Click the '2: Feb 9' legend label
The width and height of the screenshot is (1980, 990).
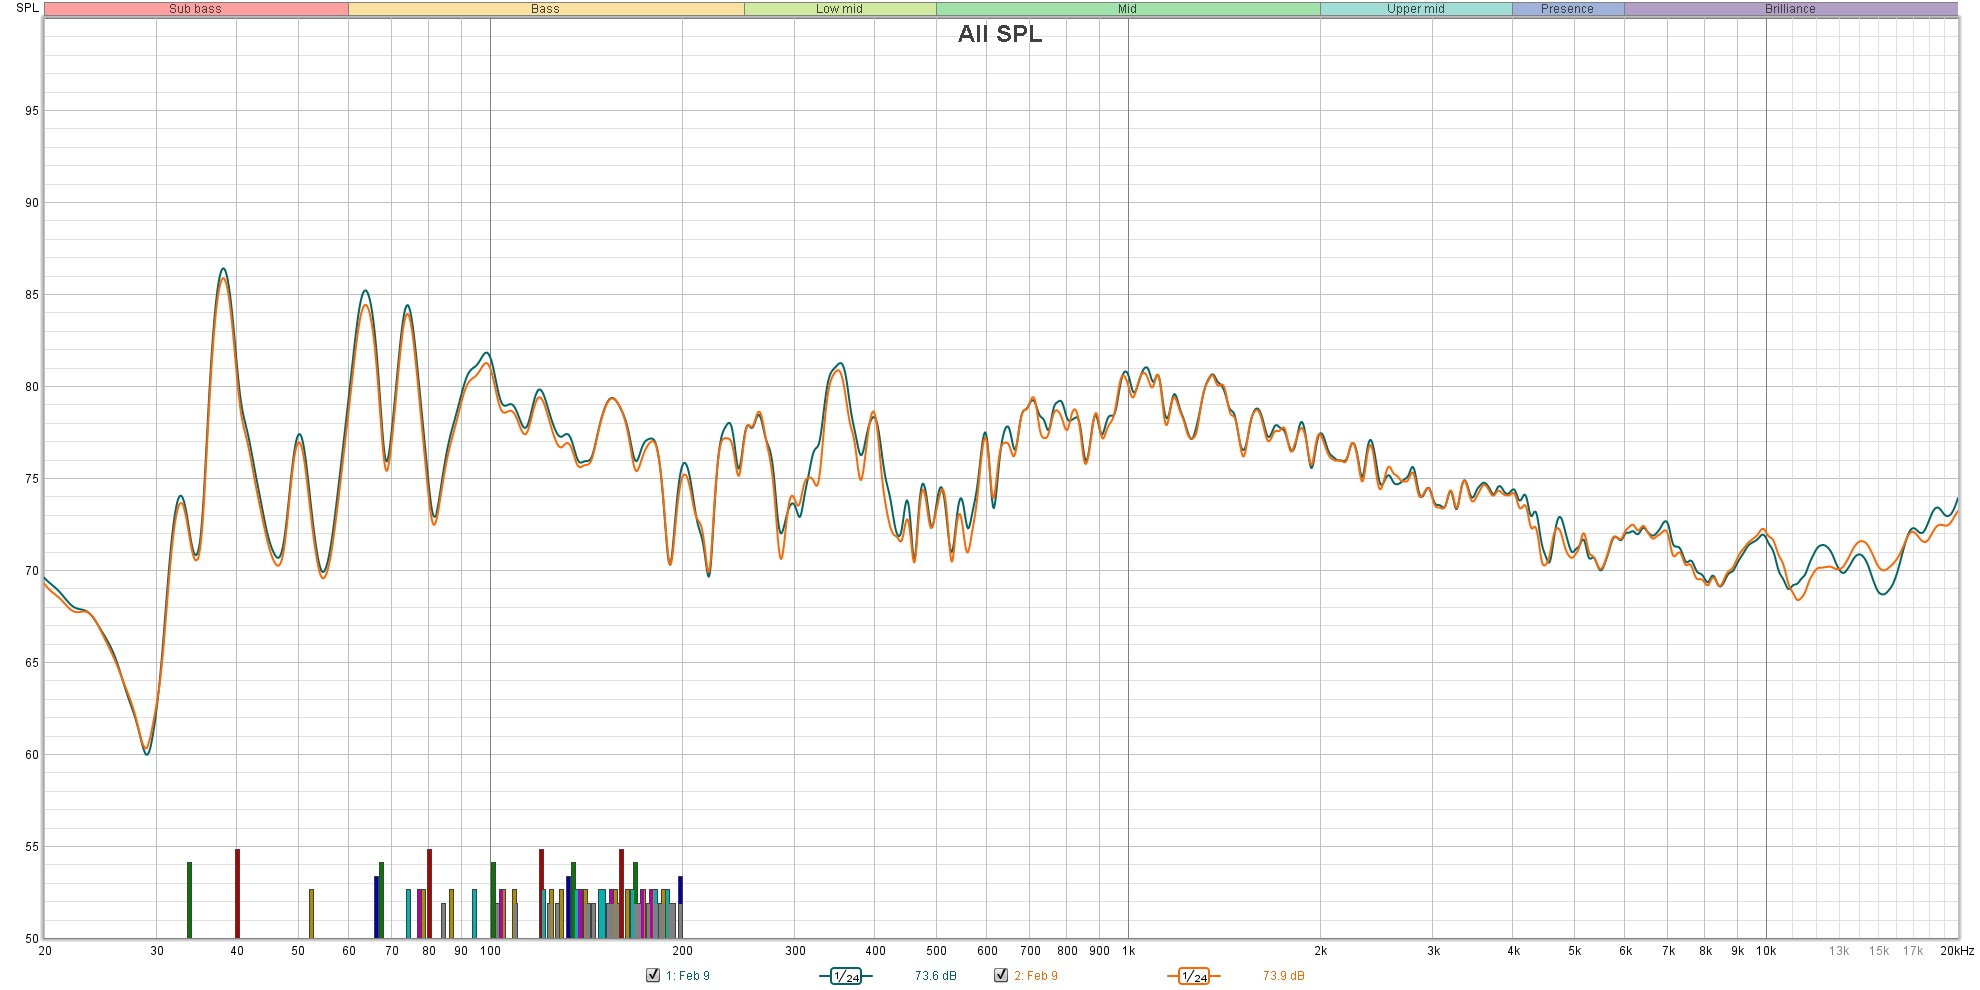pos(1036,976)
